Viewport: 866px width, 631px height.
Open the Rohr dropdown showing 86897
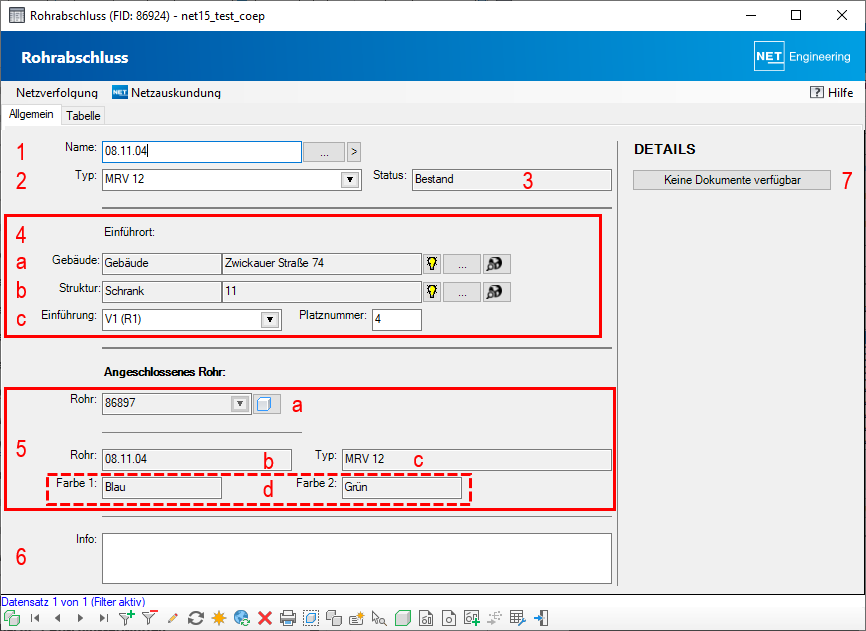(x=239, y=404)
